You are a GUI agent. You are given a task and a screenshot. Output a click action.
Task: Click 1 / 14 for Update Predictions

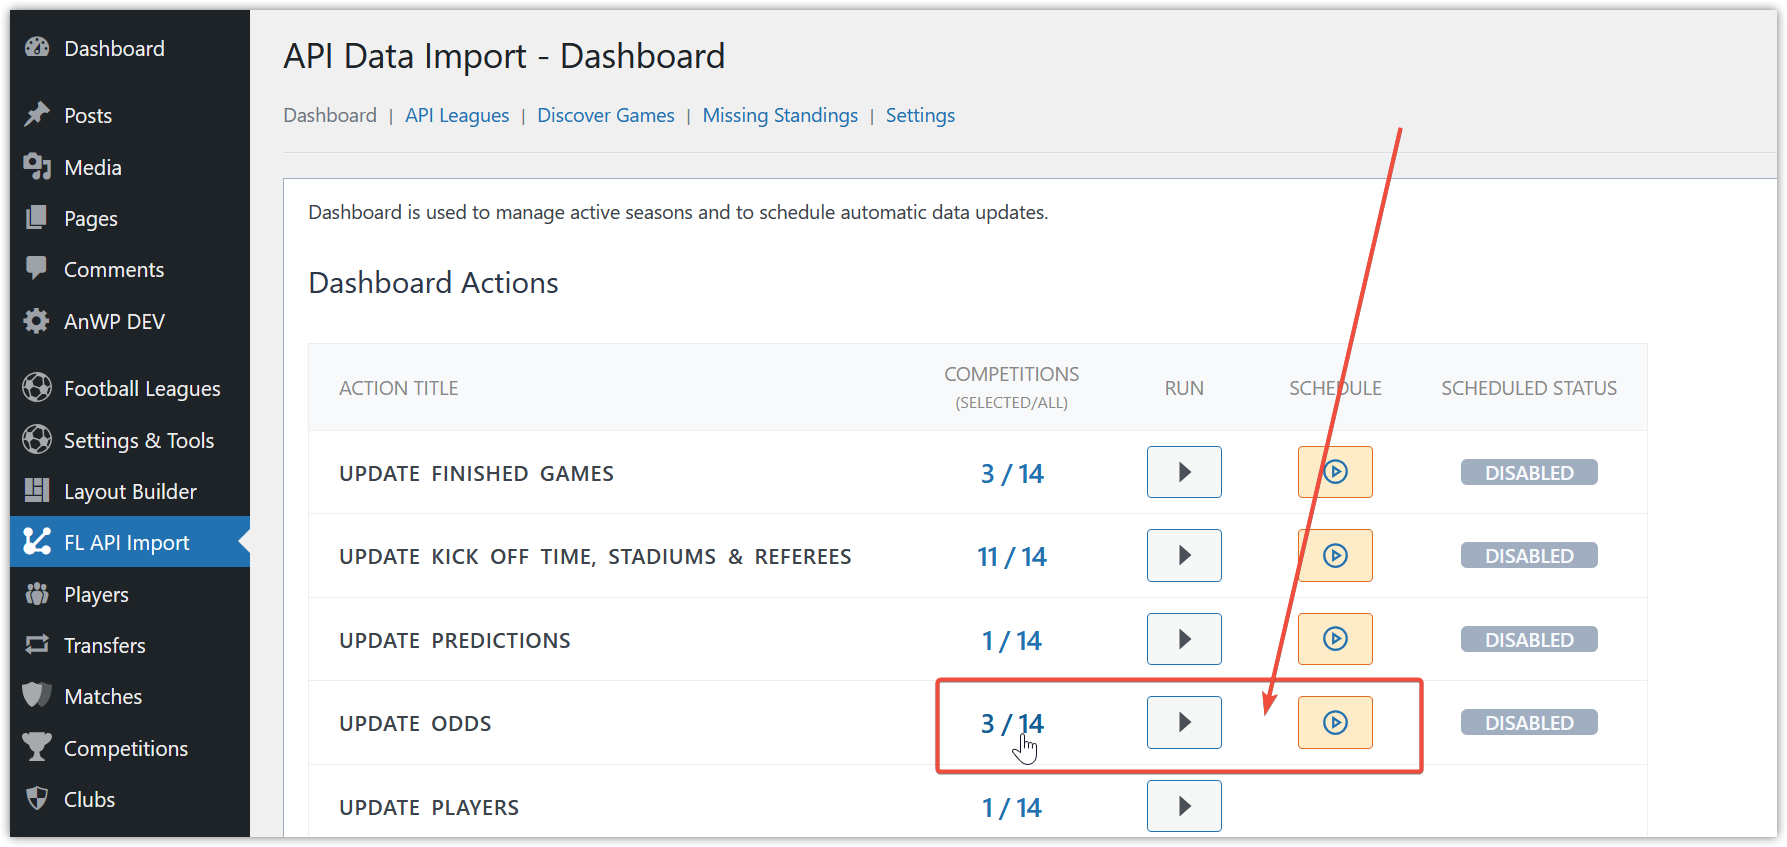[x=1012, y=640]
